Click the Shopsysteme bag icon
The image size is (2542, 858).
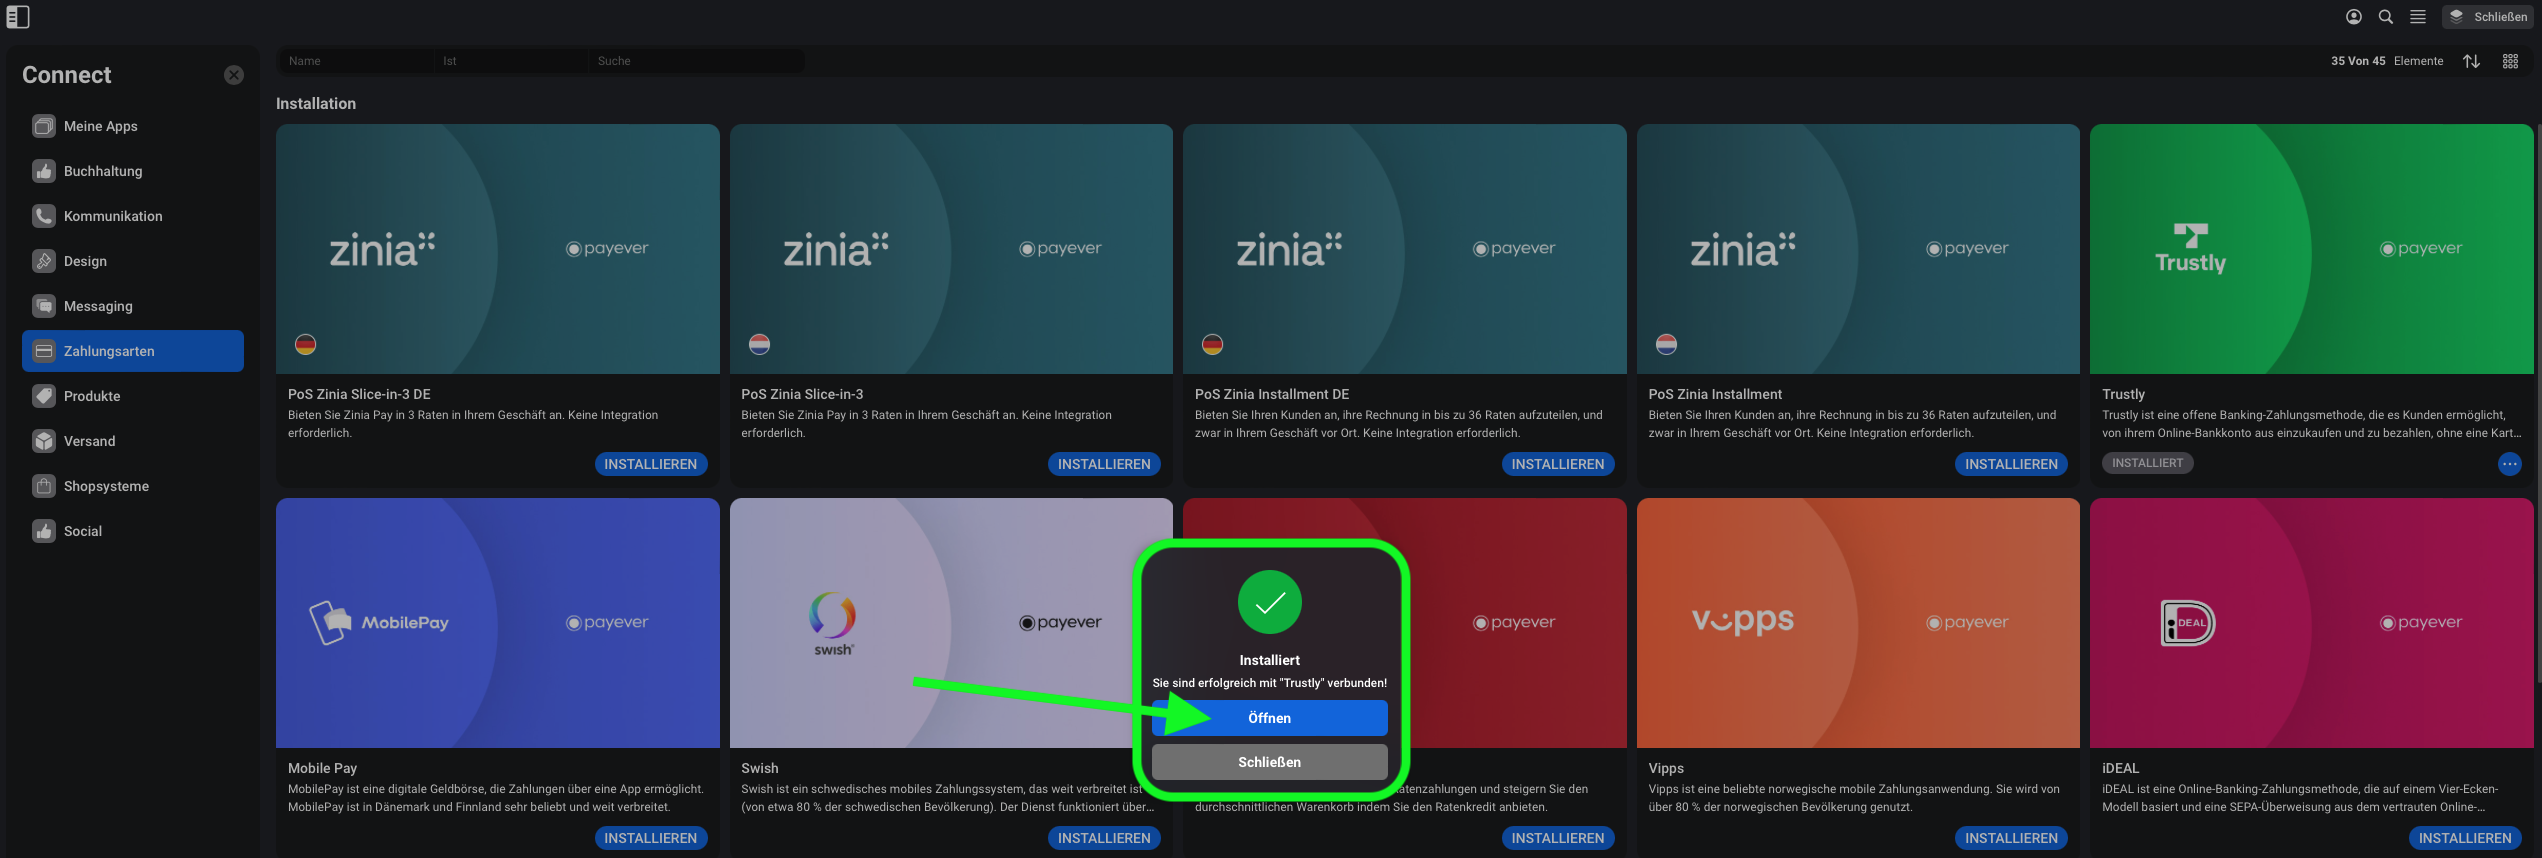pos(44,486)
